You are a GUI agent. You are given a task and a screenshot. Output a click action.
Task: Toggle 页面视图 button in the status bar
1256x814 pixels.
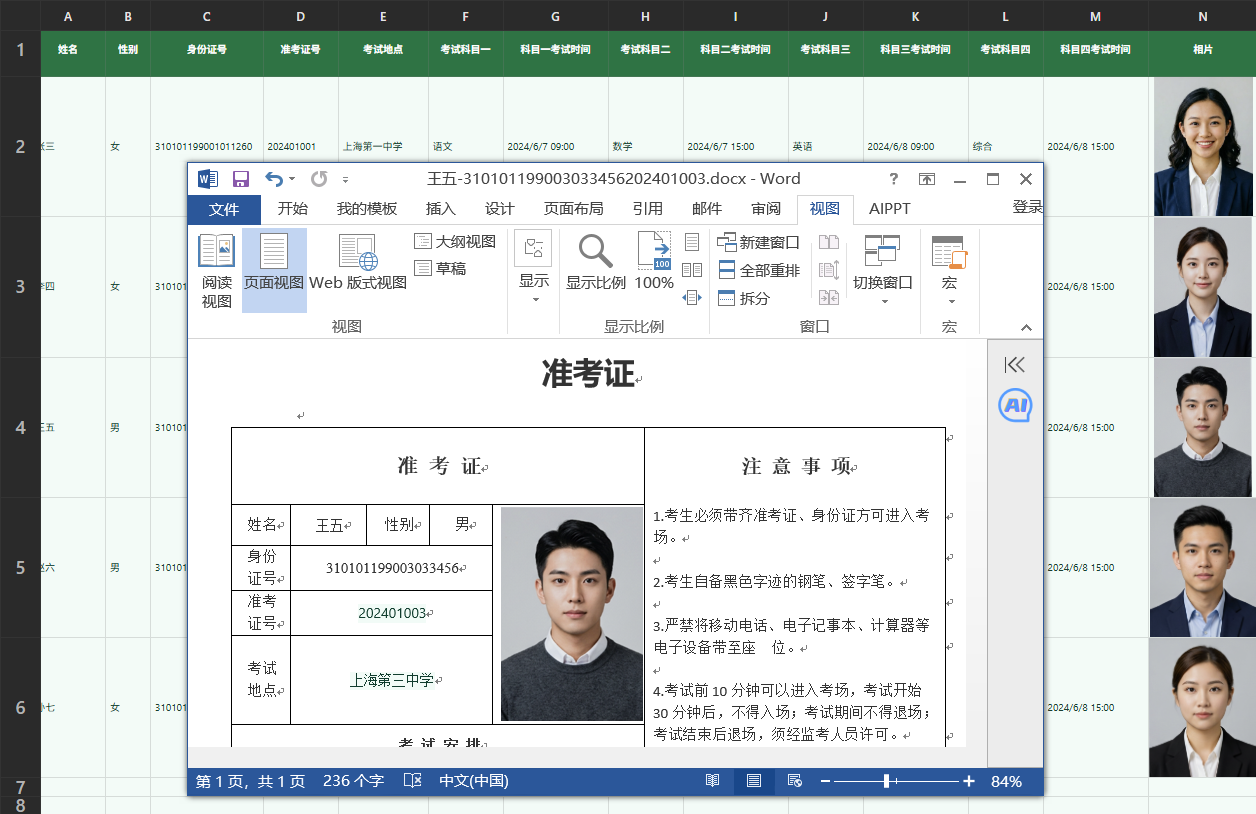(x=753, y=781)
